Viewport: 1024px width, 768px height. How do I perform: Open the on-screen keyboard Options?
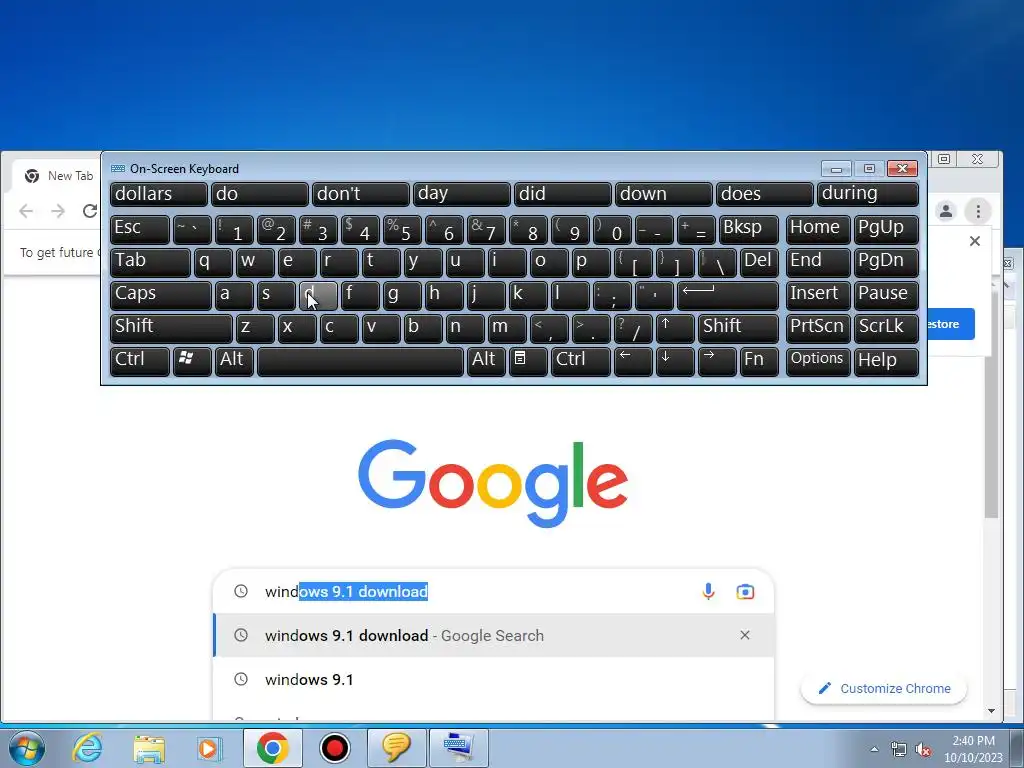click(818, 361)
